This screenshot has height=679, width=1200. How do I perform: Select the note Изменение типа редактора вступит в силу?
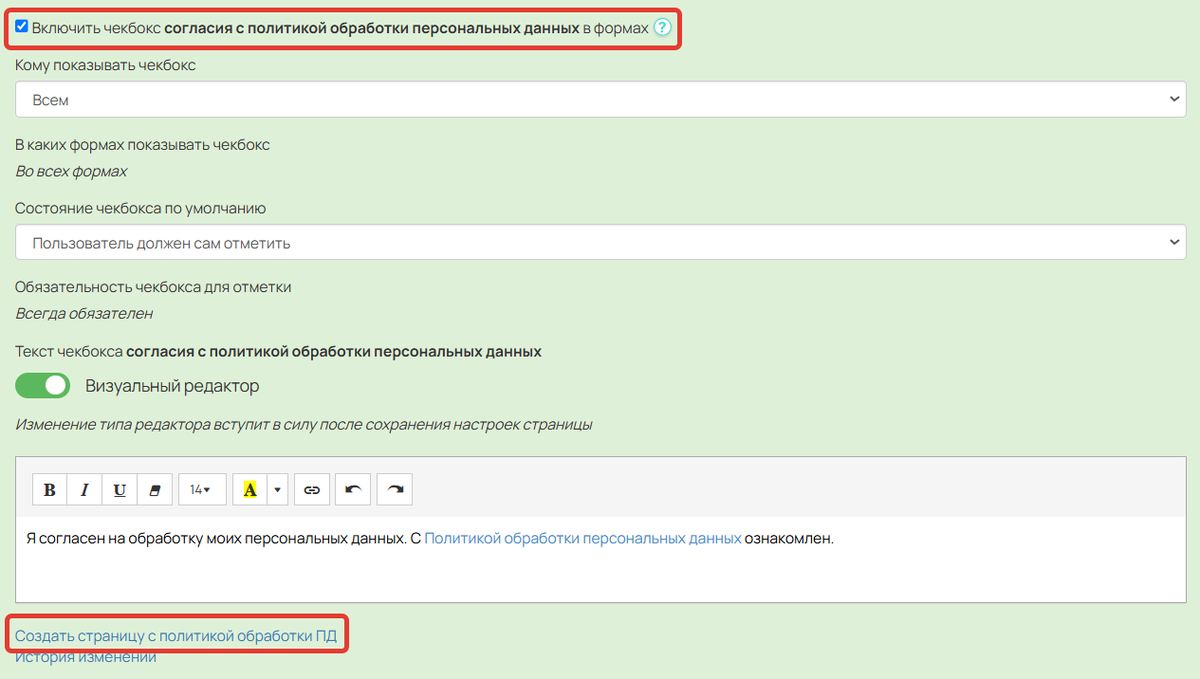point(303,424)
